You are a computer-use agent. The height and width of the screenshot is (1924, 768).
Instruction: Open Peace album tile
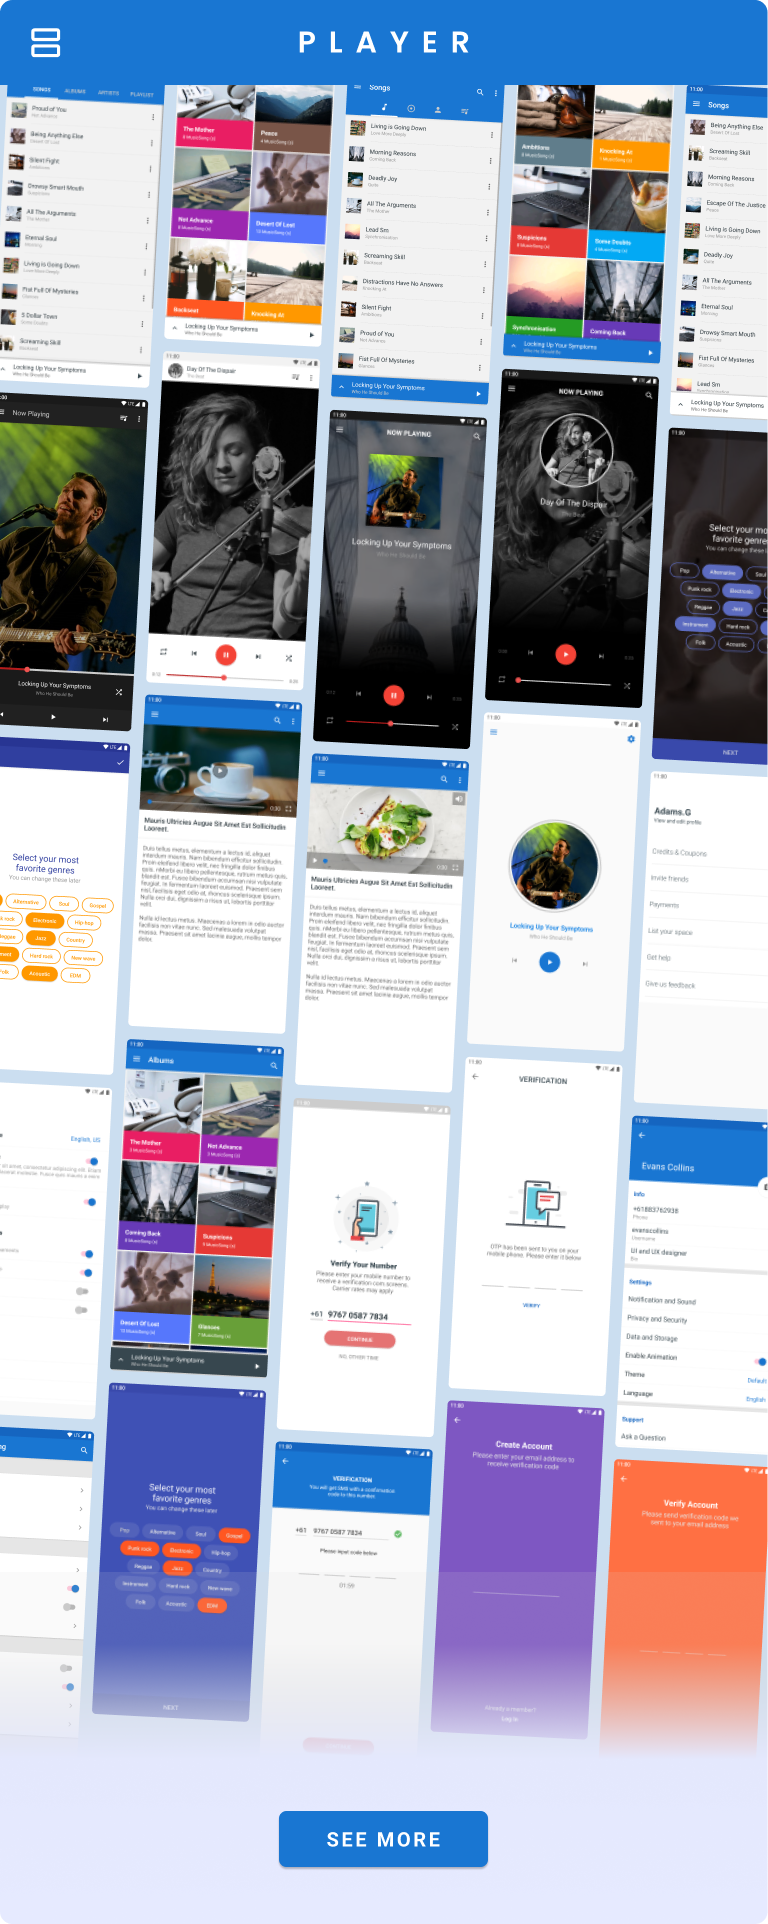(x=294, y=120)
